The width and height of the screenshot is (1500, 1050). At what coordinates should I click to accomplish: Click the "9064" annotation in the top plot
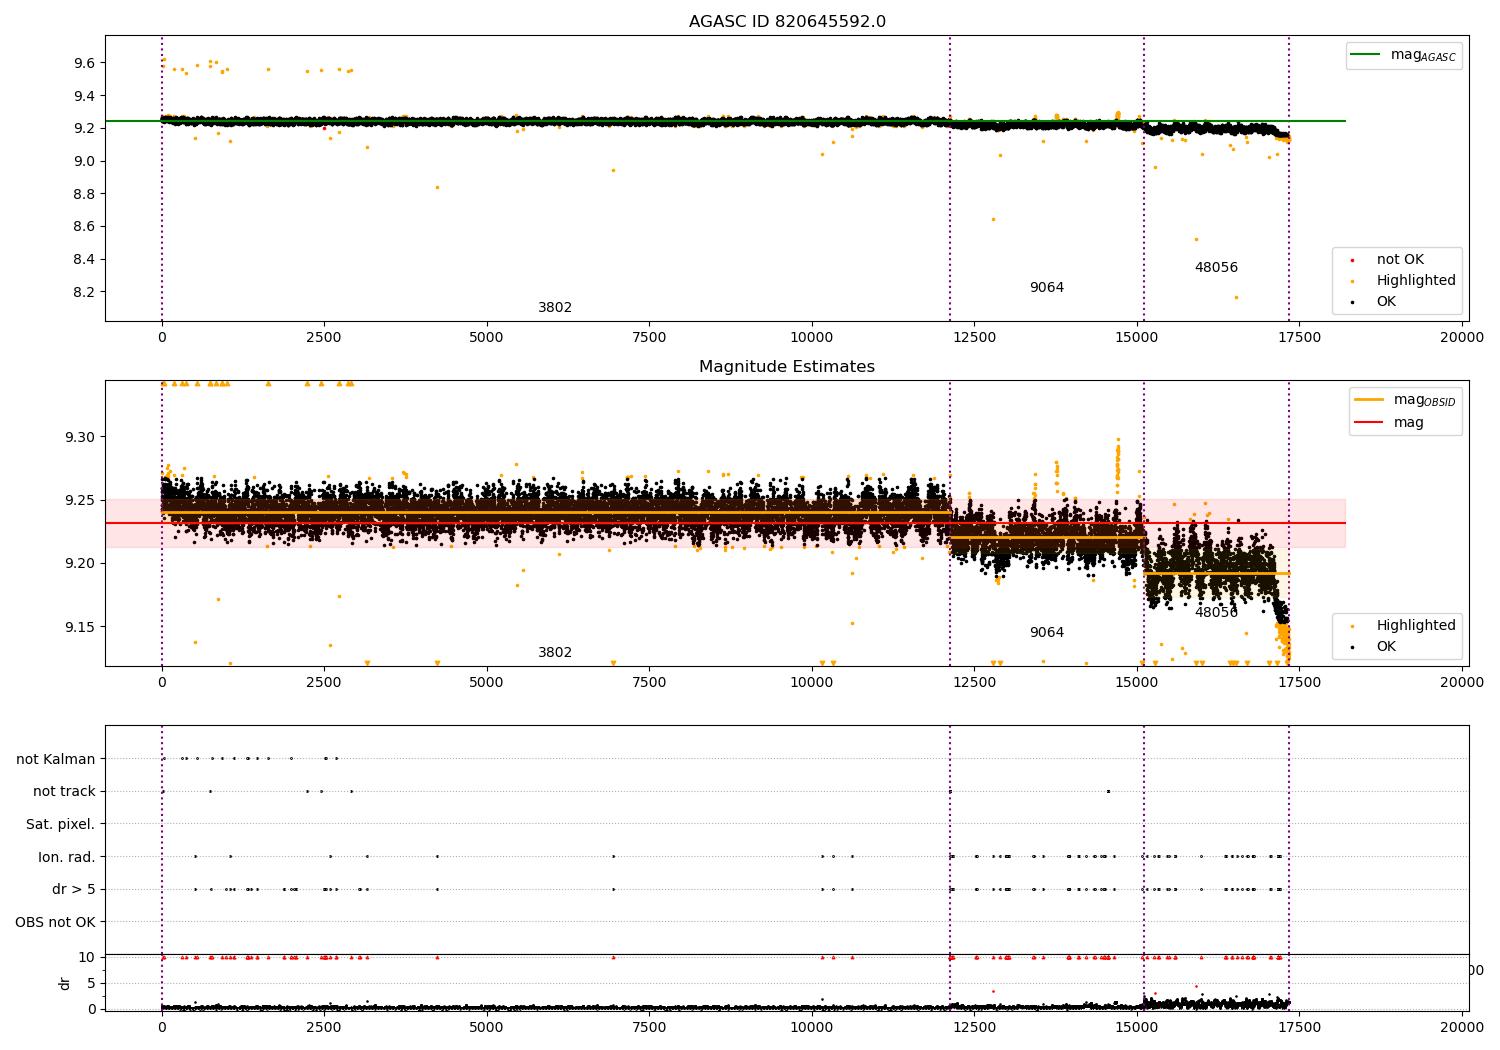(1047, 288)
